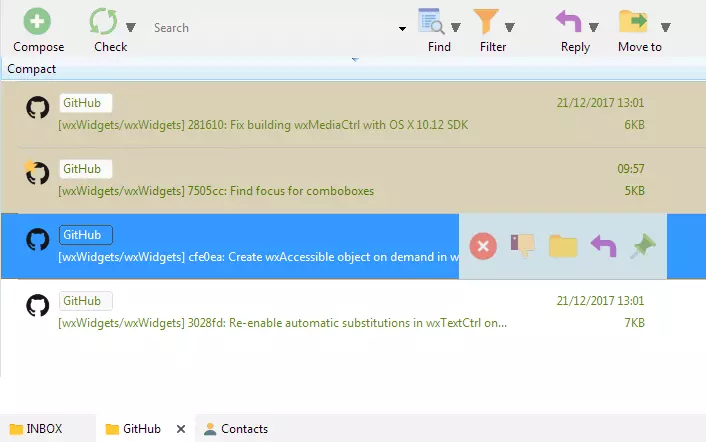The height and width of the screenshot is (442, 706).
Task: Click the Find icon in toolbar
Action: tap(432, 21)
